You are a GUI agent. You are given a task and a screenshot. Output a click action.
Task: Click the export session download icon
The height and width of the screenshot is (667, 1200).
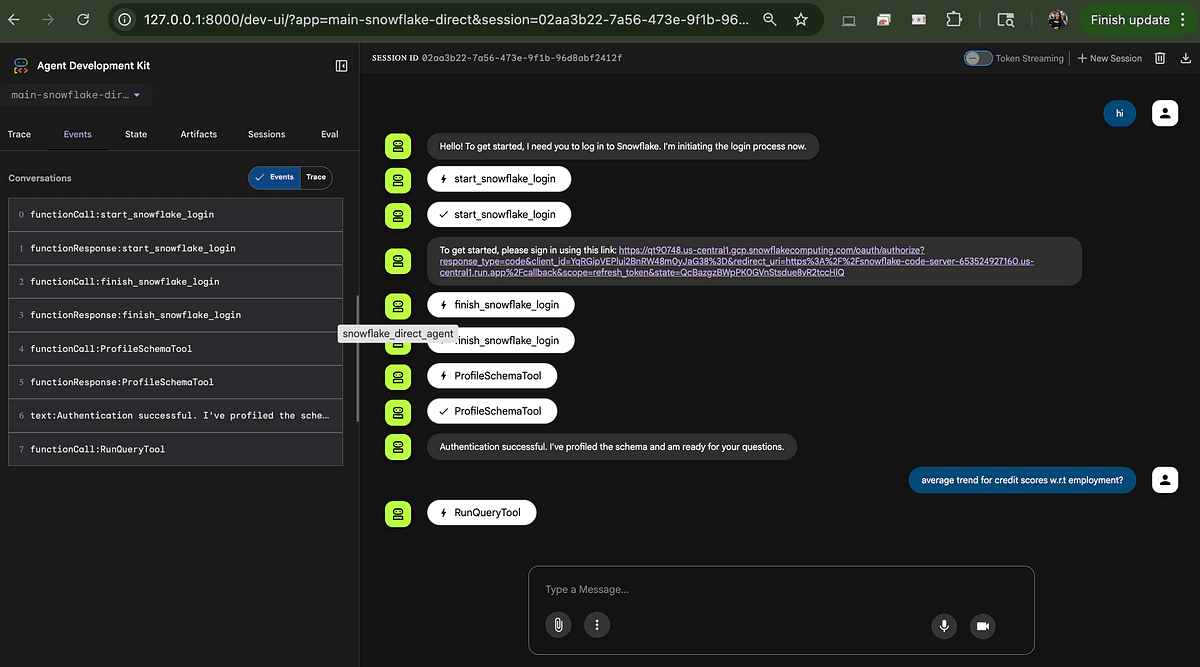coord(1186,58)
